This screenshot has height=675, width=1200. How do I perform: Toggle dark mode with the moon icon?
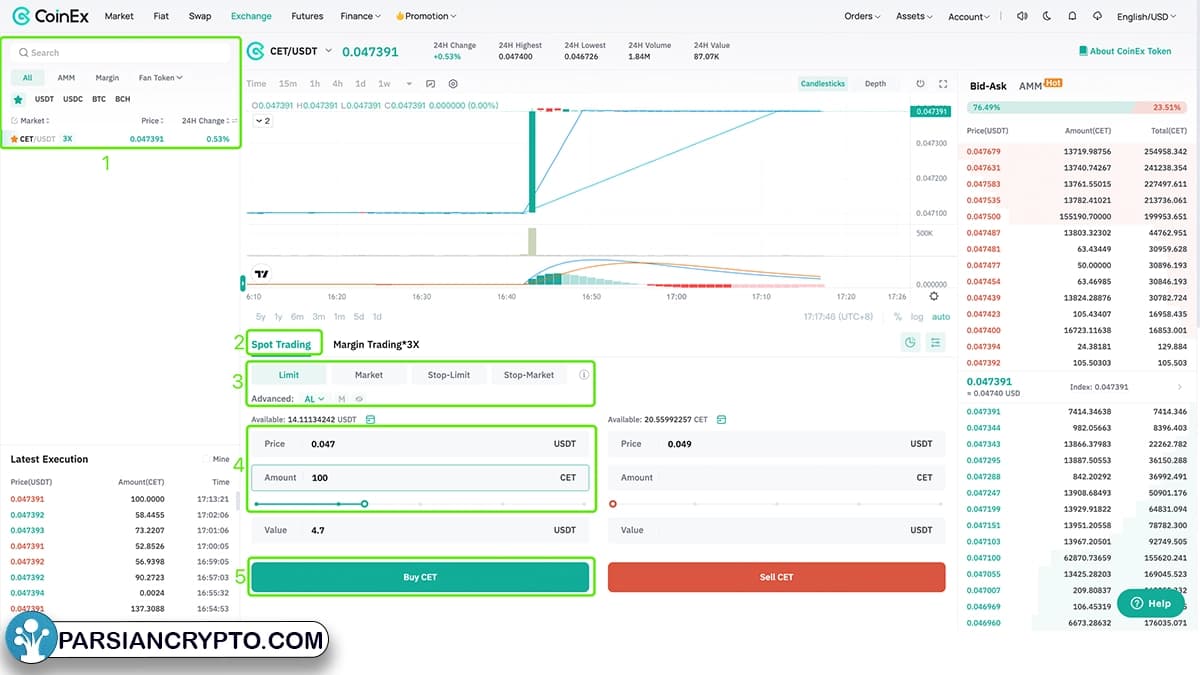pos(1046,16)
